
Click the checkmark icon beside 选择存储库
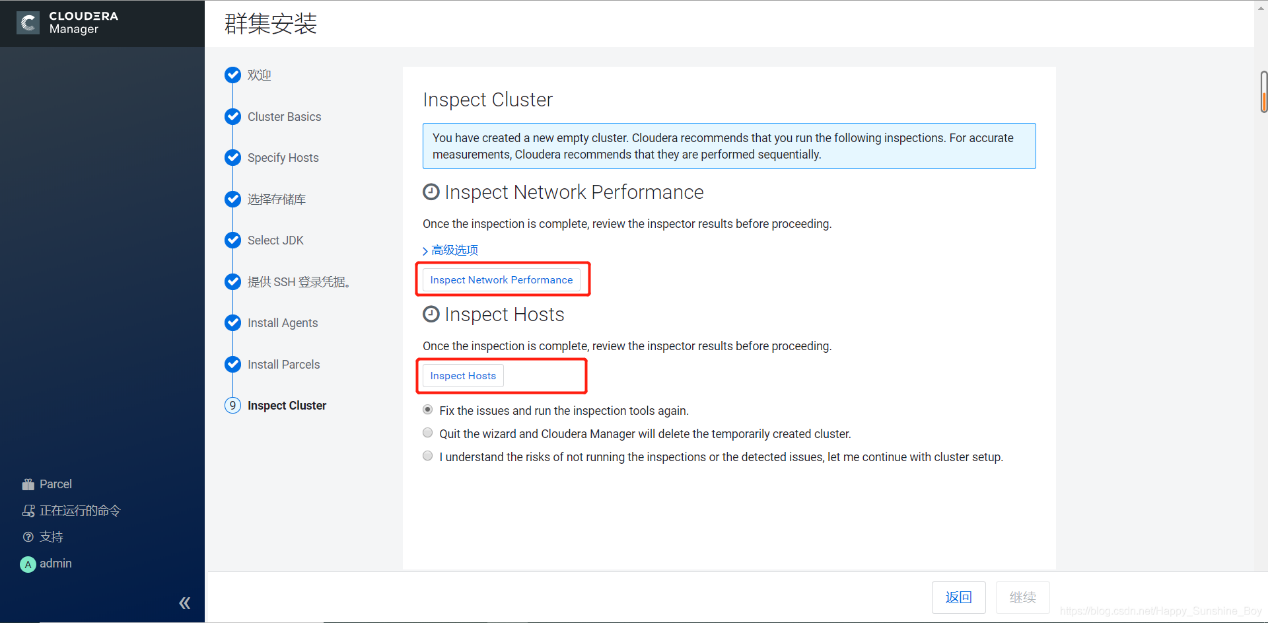click(x=233, y=199)
